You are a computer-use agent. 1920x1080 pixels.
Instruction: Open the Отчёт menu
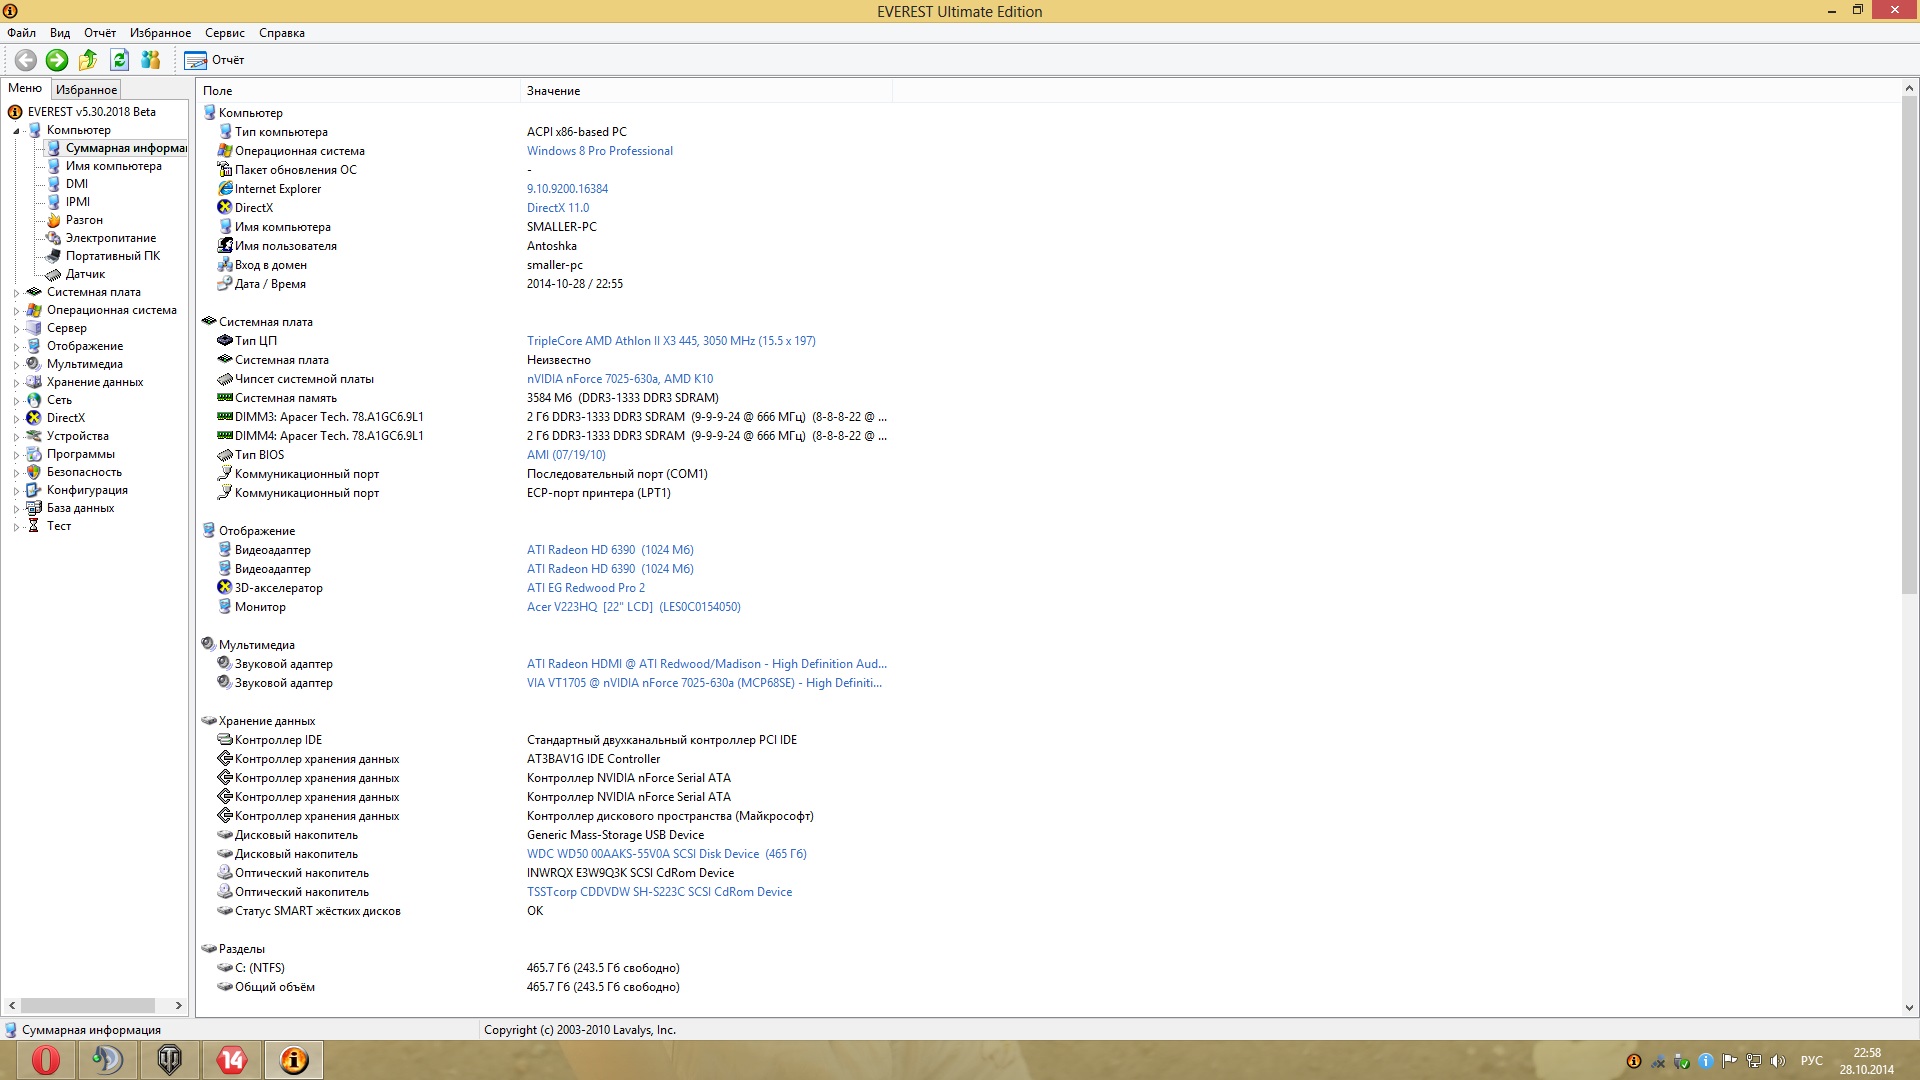pos(100,33)
